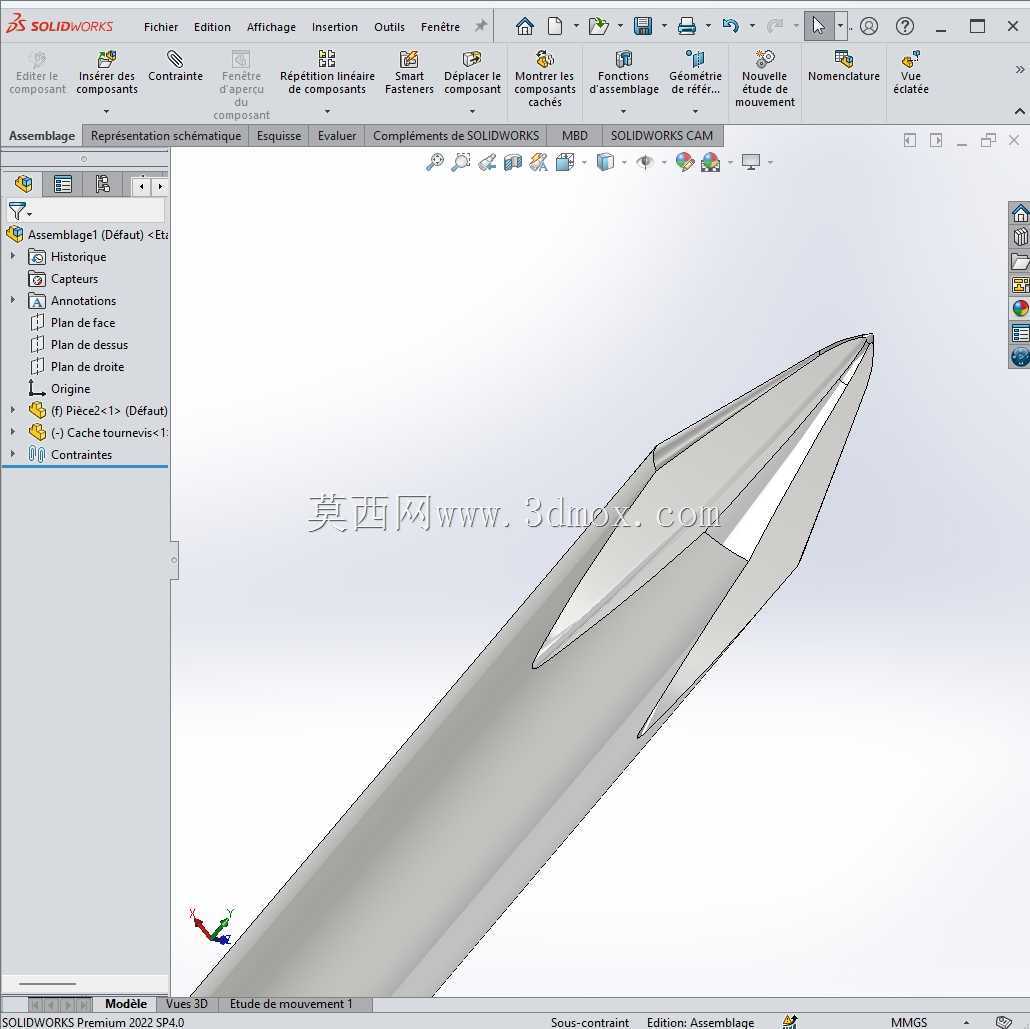Open the Help question mark icon
Viewport: 1030px width, 1029px height.
tap(905, 26)
